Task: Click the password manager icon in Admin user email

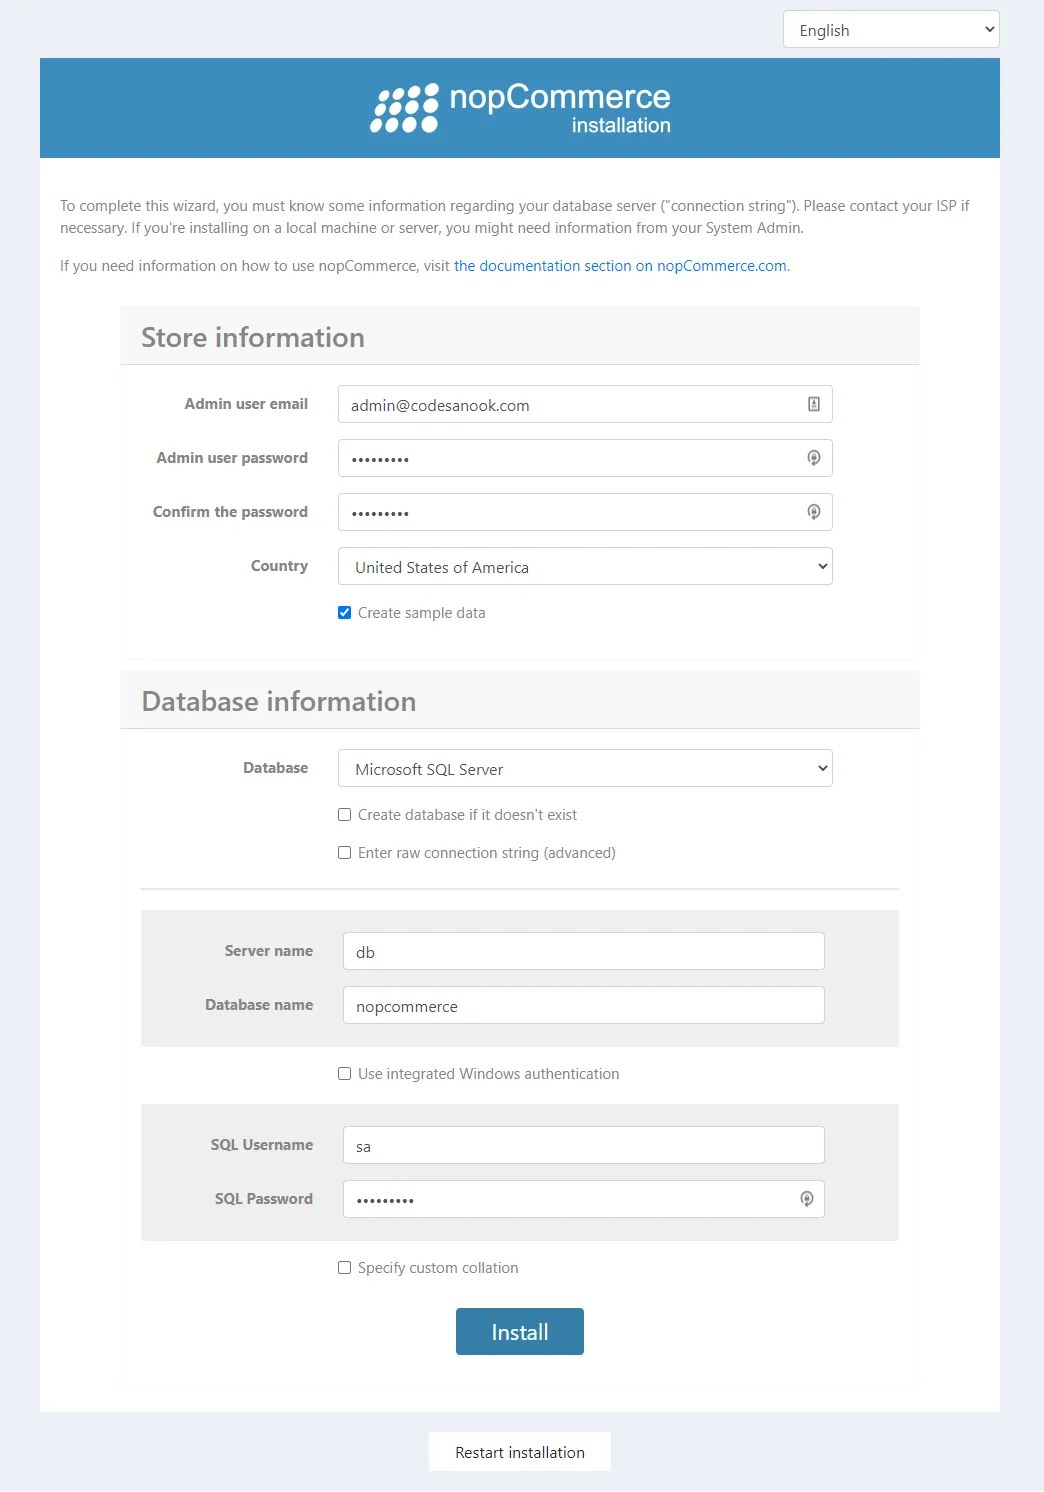Action: coord(814,404)
